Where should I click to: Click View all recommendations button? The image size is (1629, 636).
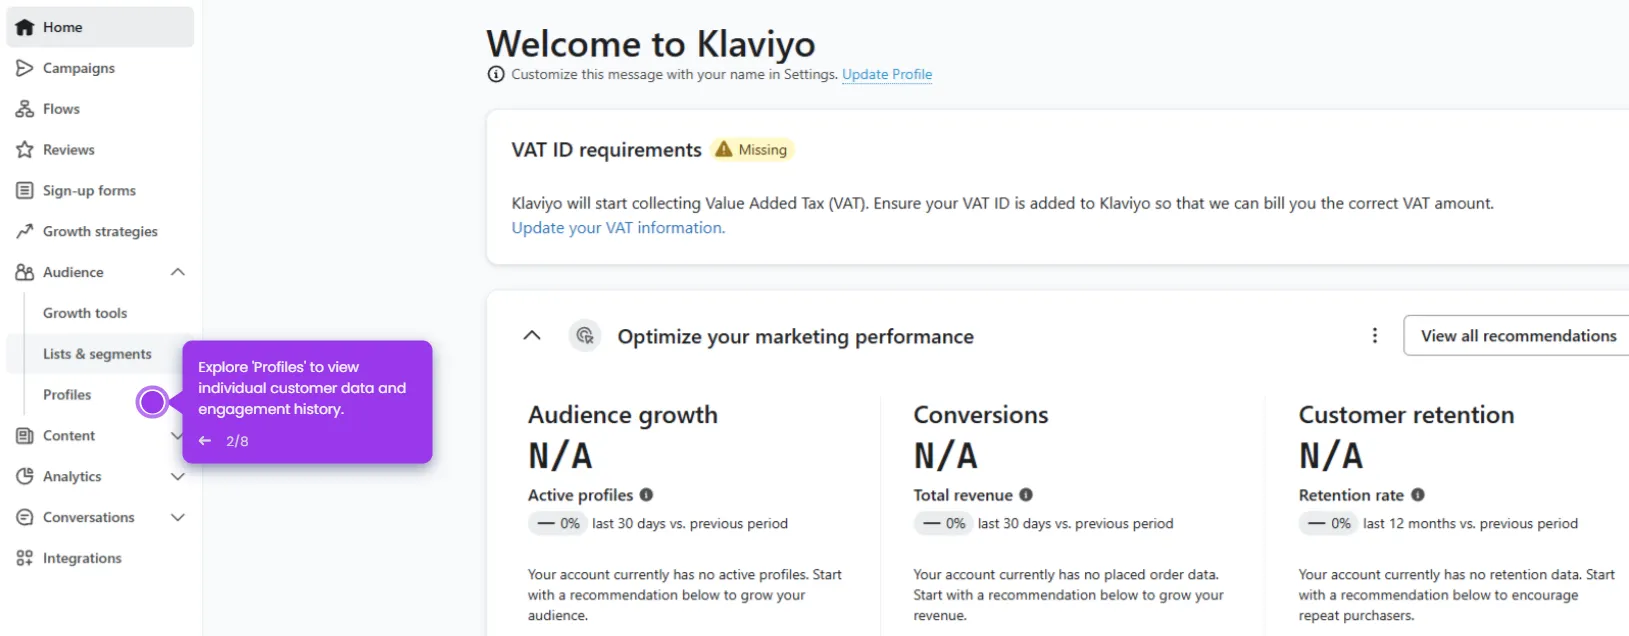tap(1517, 336)
